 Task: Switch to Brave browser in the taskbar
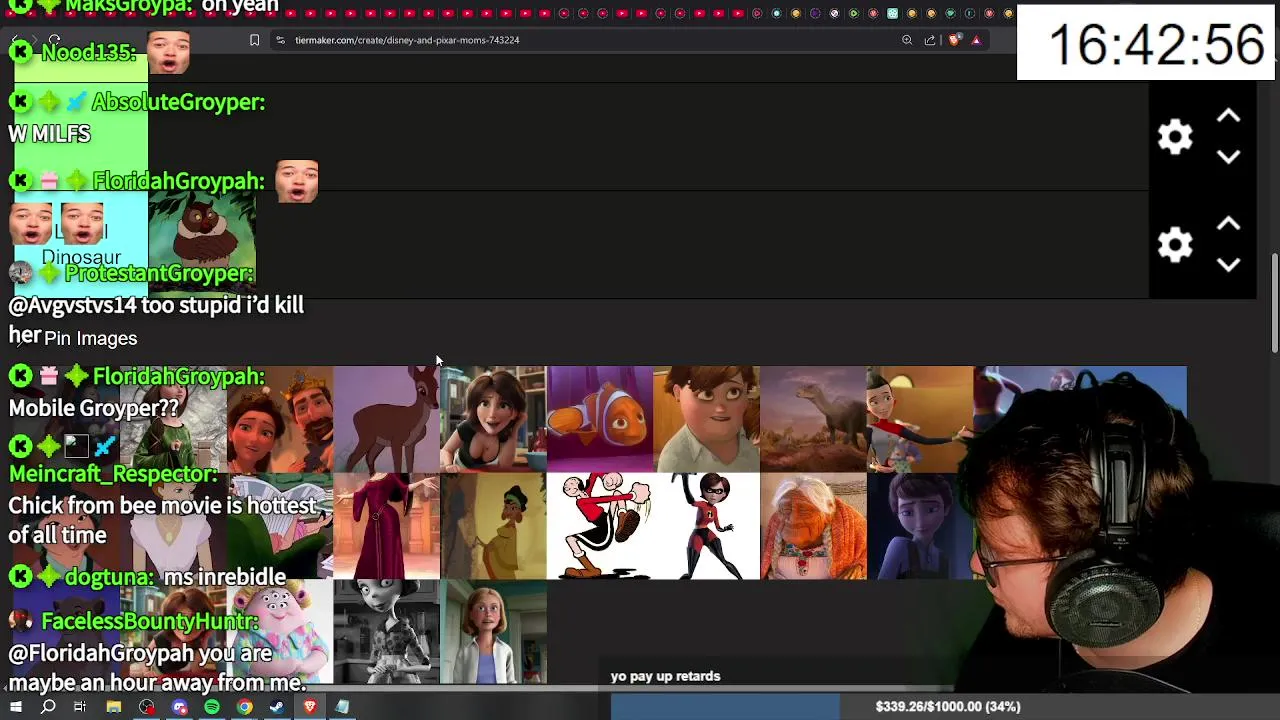click(x=310, y=707)
